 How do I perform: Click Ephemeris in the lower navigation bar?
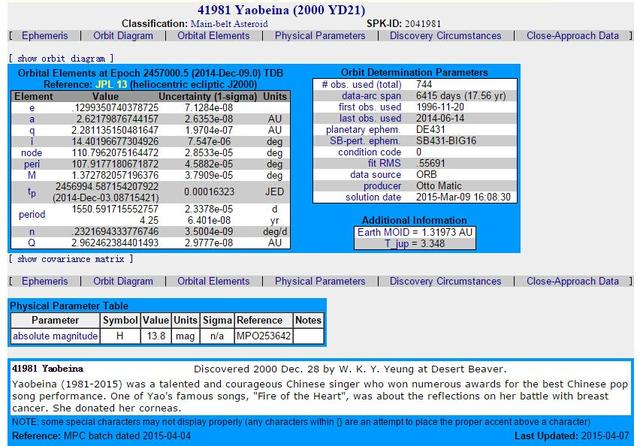(x=44, y=281)
